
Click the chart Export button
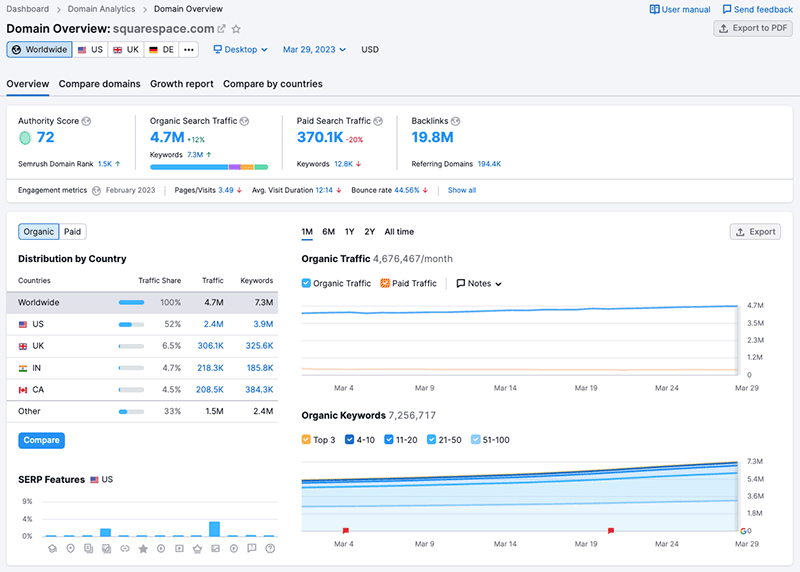[x=755, y=232]
